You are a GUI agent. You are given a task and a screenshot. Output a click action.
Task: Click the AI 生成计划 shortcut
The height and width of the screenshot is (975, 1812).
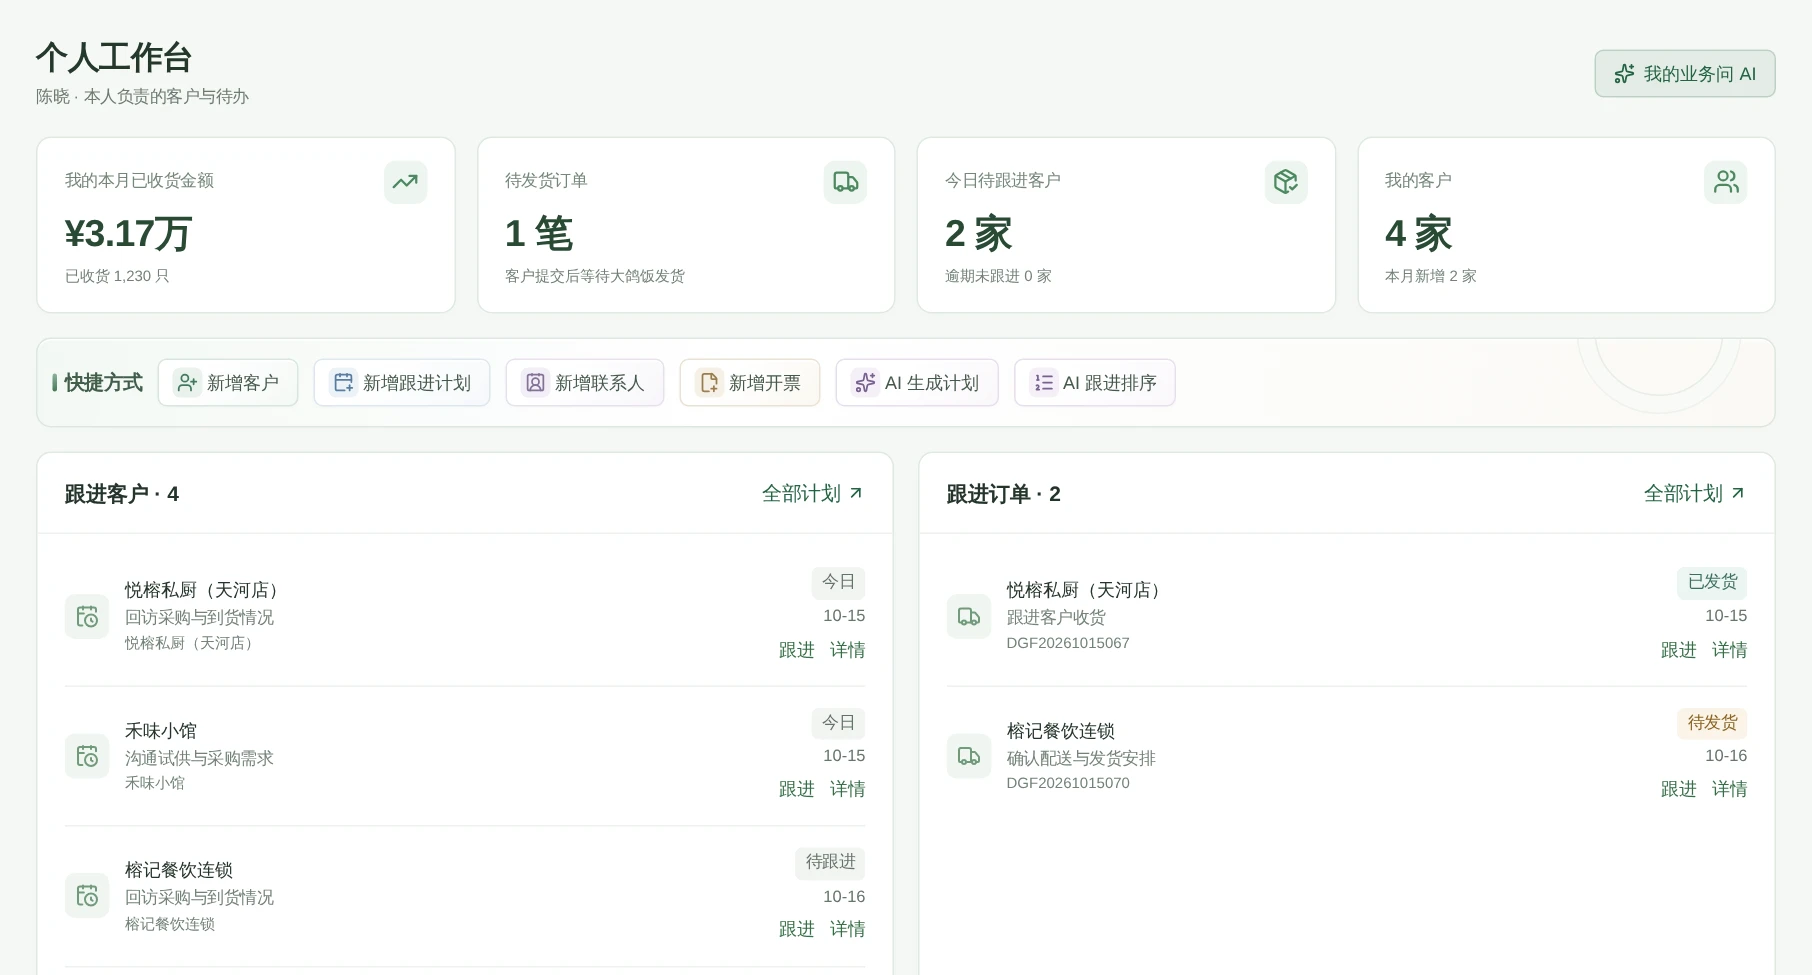coord(917,383)
